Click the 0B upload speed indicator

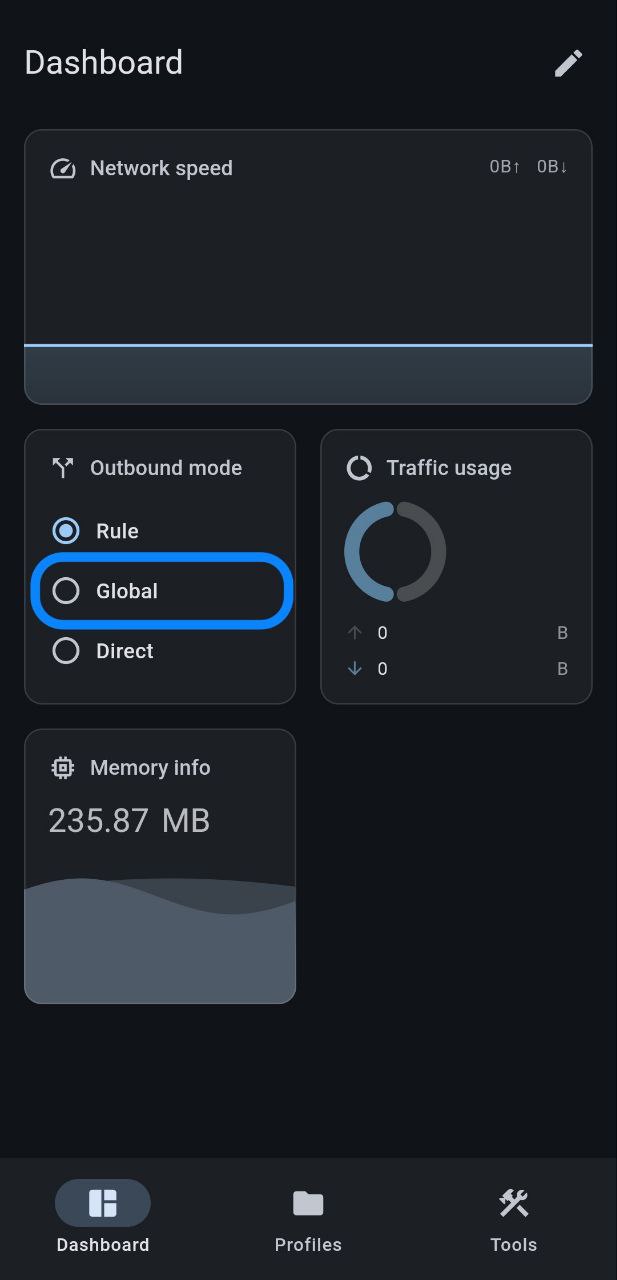point(505,167)
